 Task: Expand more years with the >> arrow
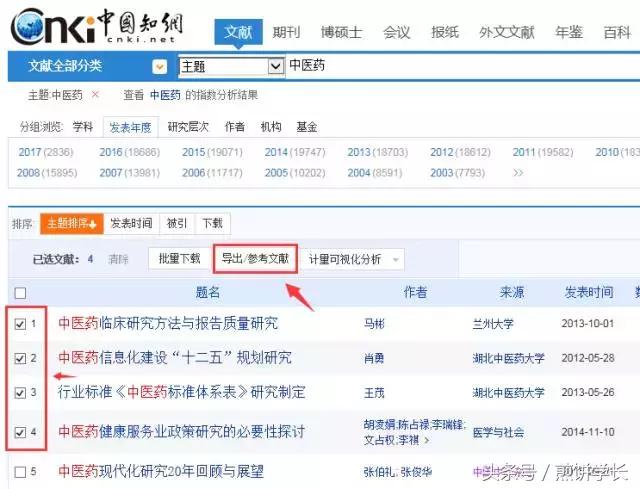click(x=518, y=173)
